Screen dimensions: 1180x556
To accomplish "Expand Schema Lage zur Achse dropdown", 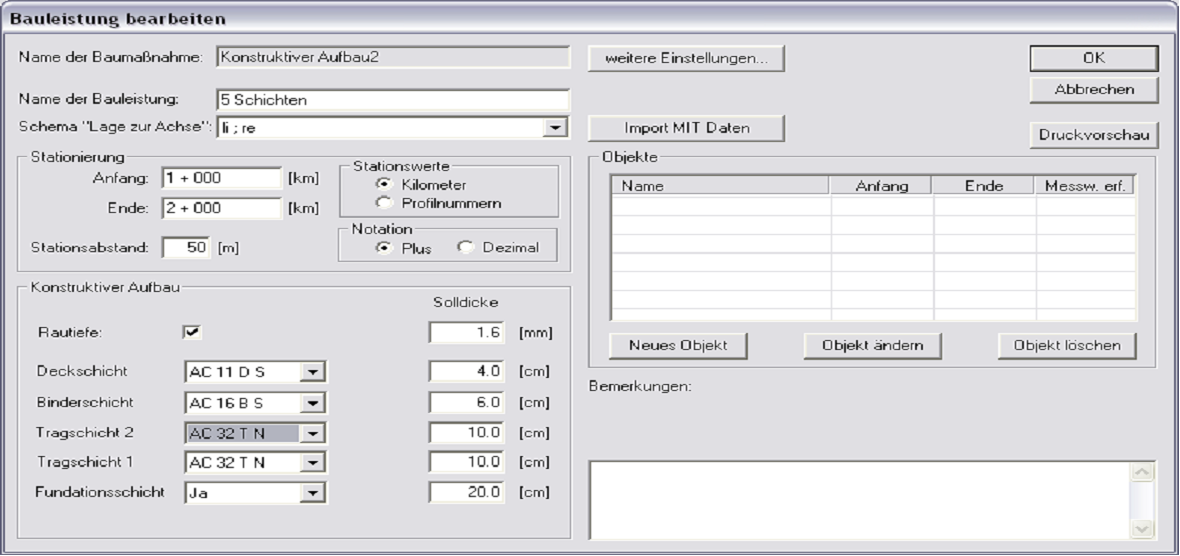I will click(x=553, y=127).
